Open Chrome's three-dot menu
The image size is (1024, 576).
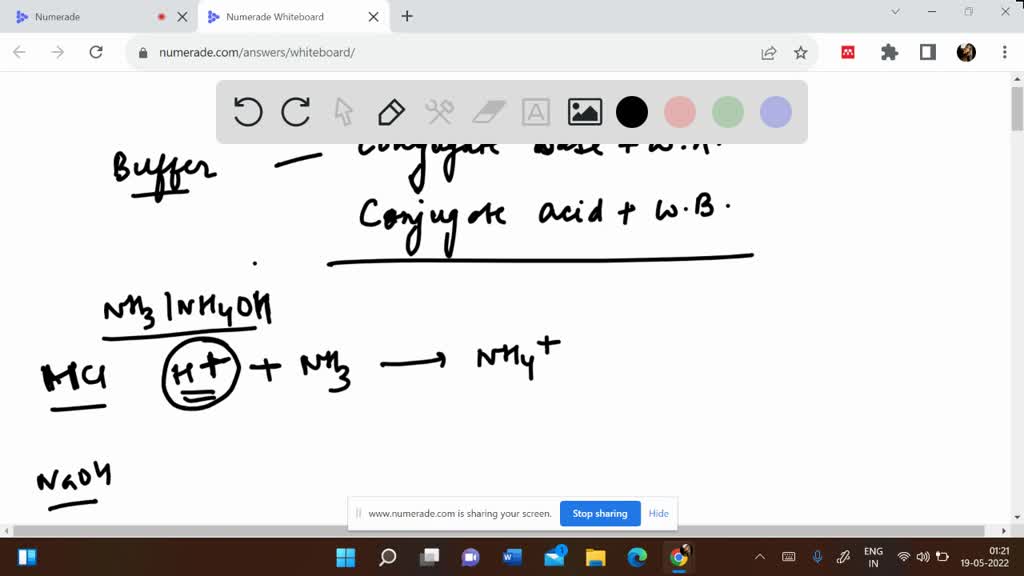click(x=1003, y=53)
